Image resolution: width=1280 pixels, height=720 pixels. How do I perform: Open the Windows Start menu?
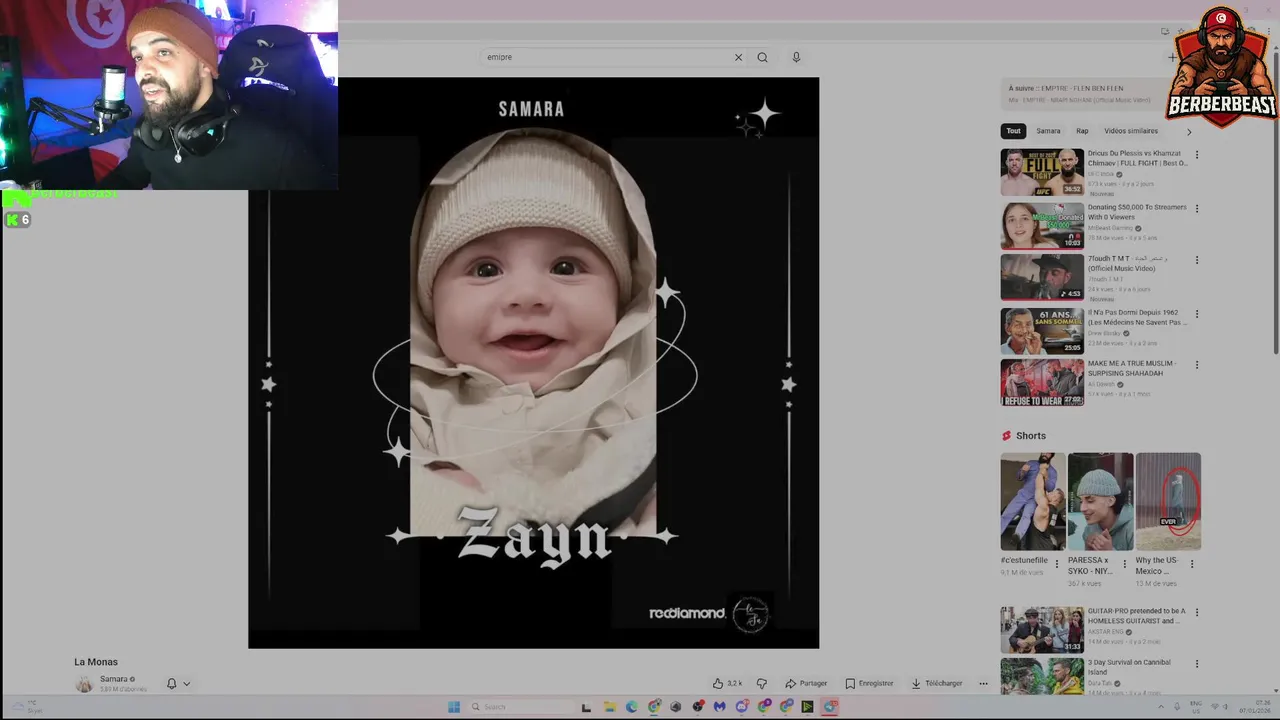pyautogui.click(x=453, y=707)
